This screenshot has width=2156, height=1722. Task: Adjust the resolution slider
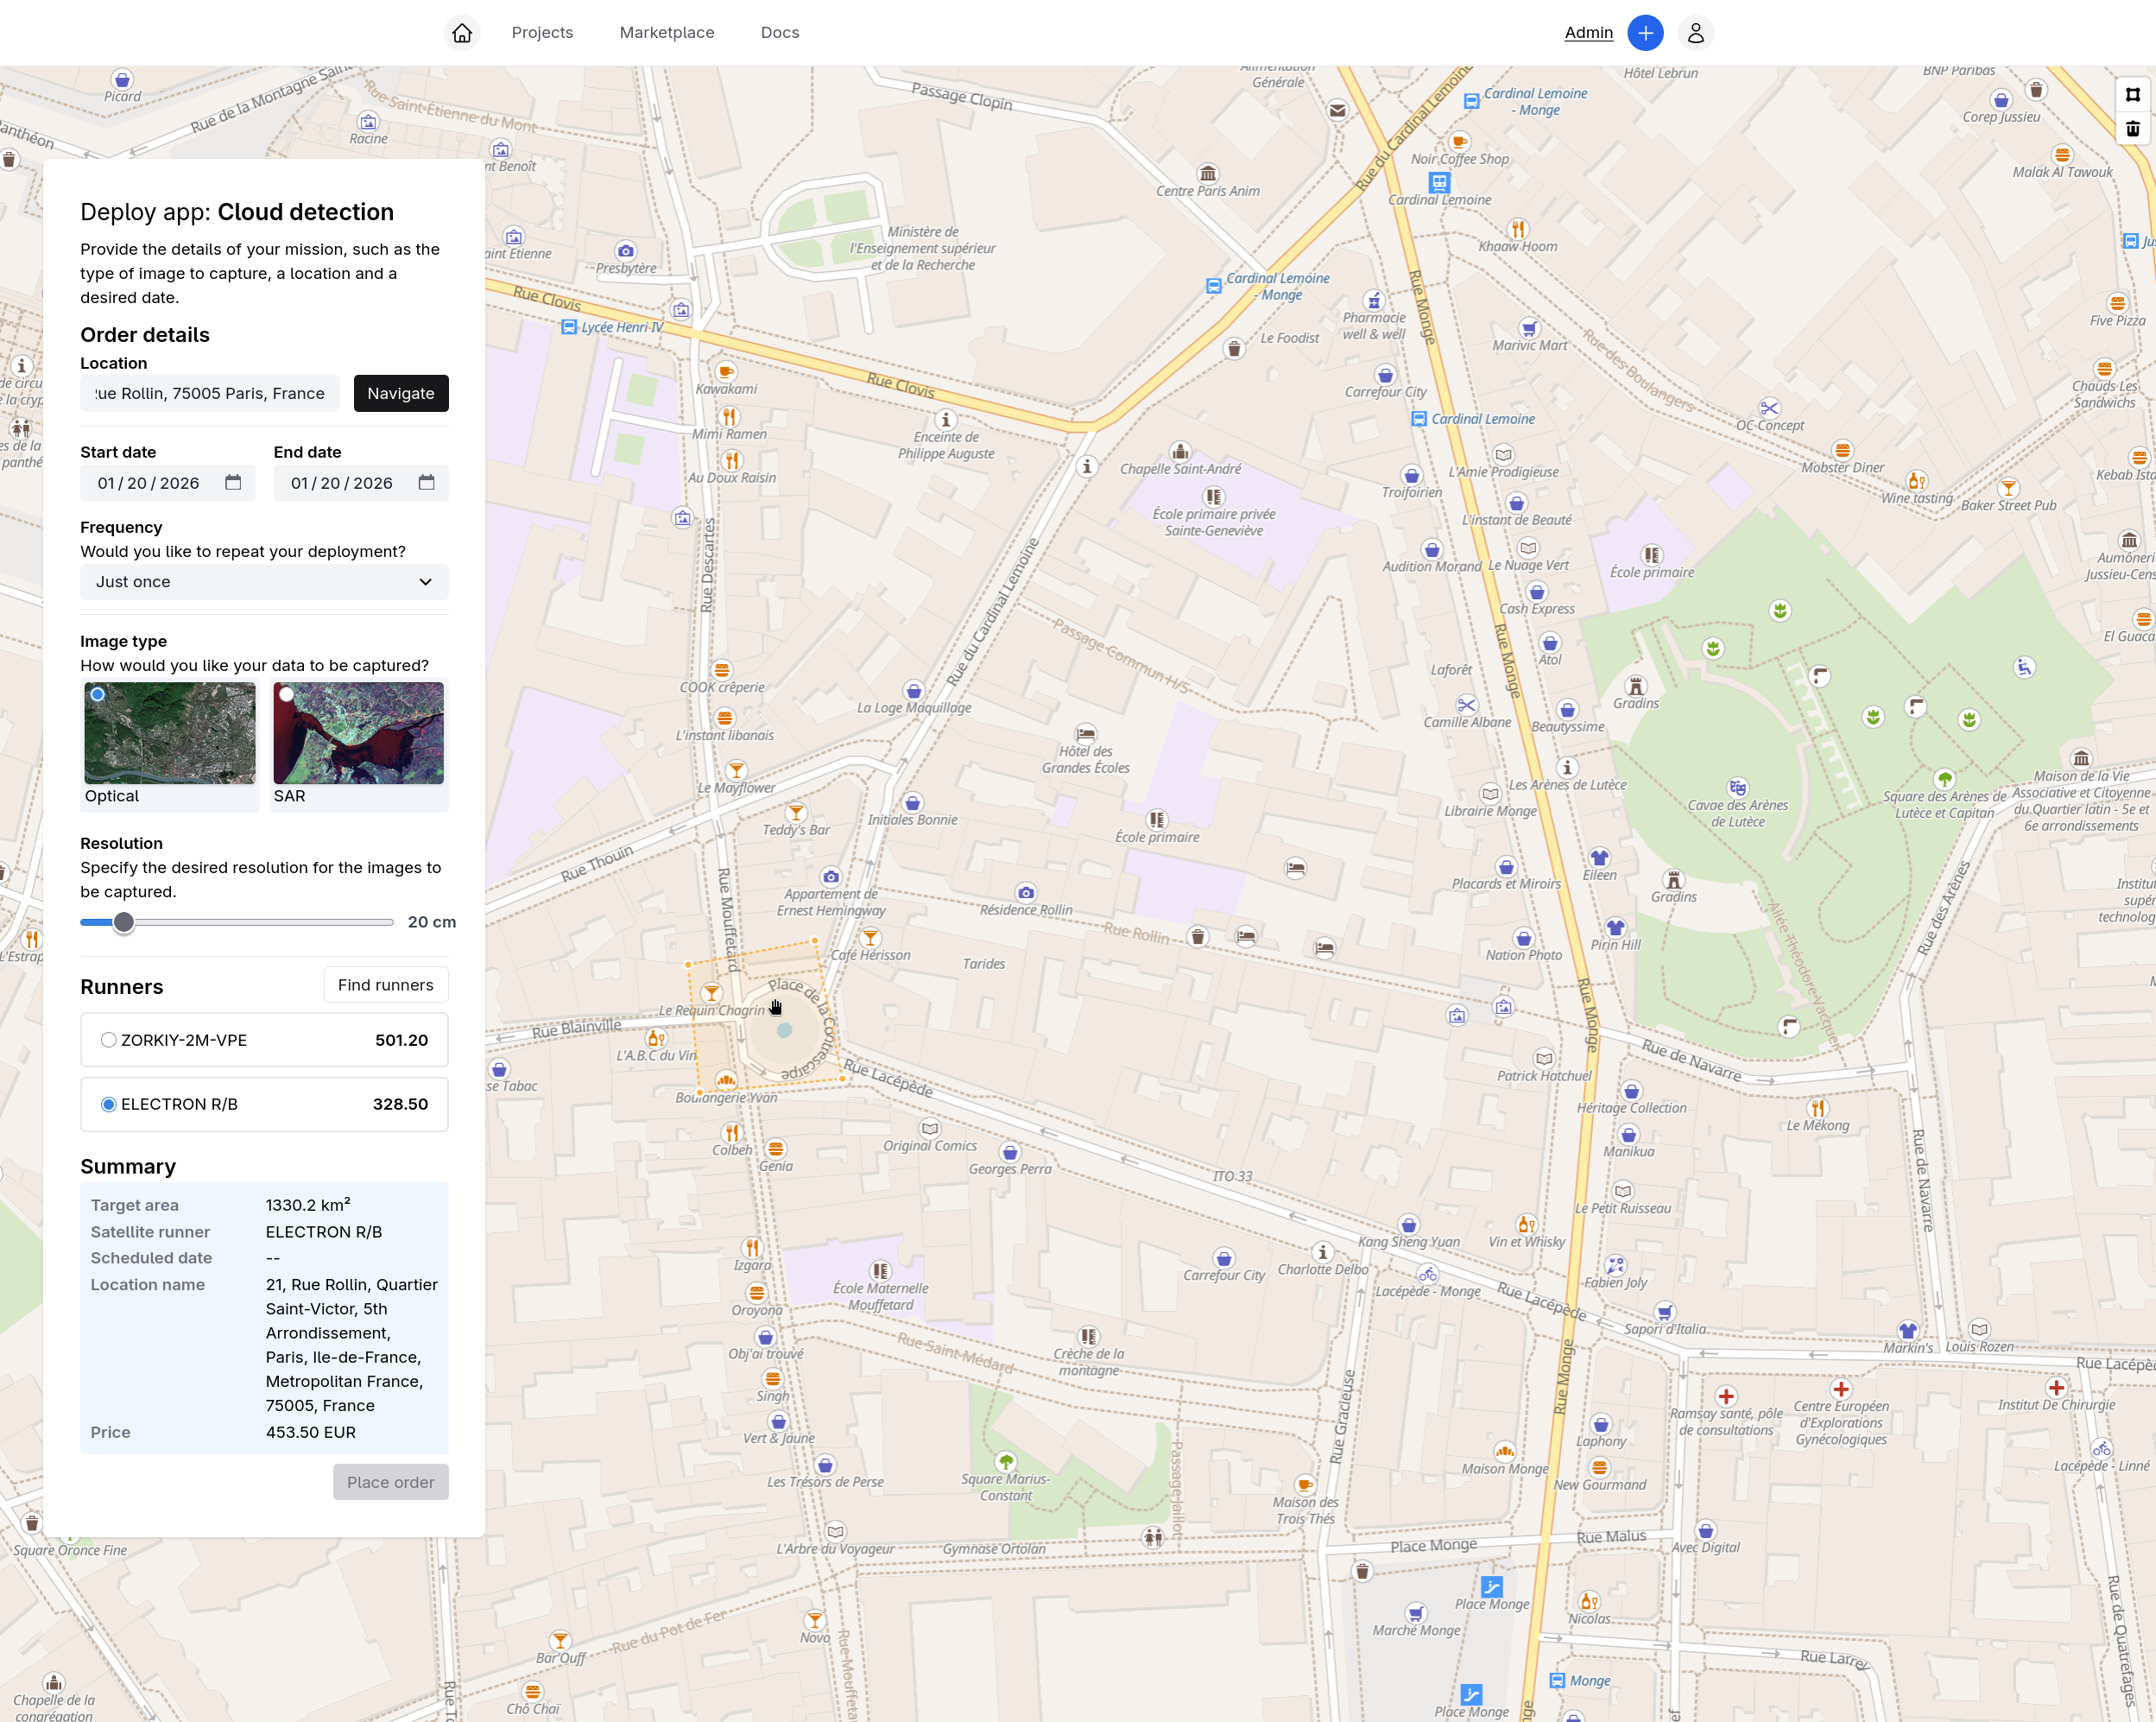[124, 922]
